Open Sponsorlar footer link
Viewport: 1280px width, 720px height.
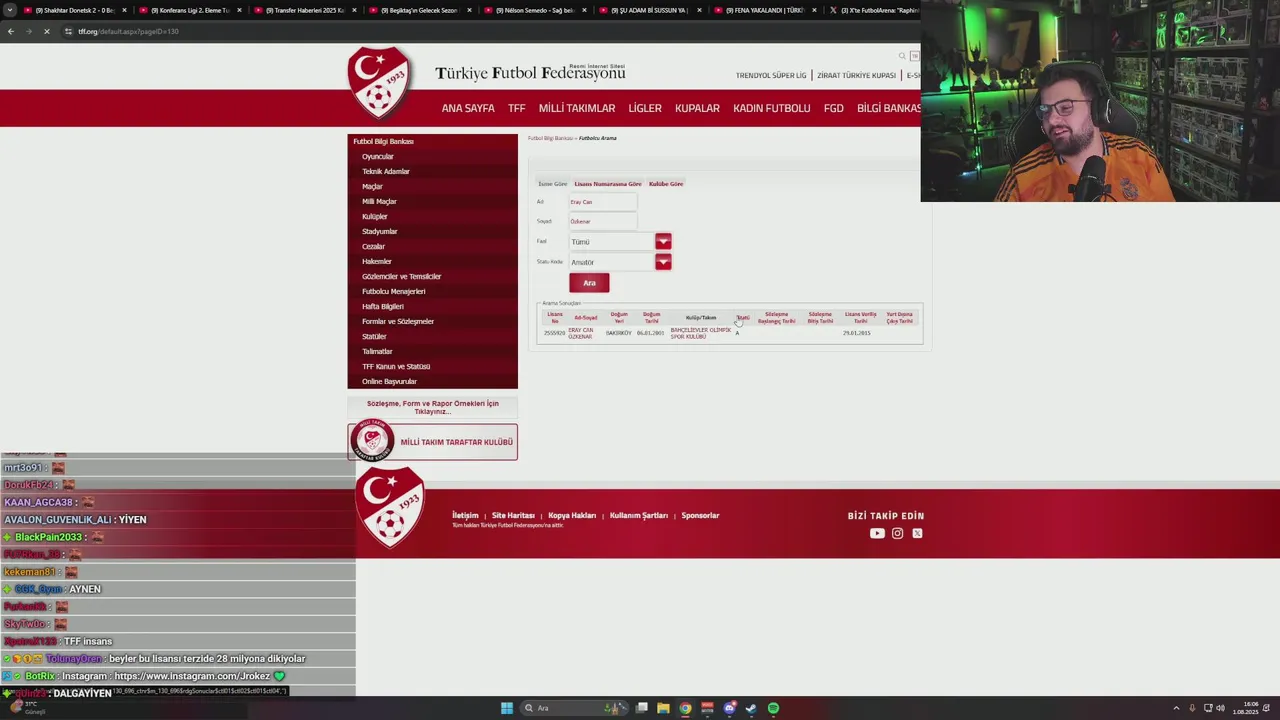point(700,515)
